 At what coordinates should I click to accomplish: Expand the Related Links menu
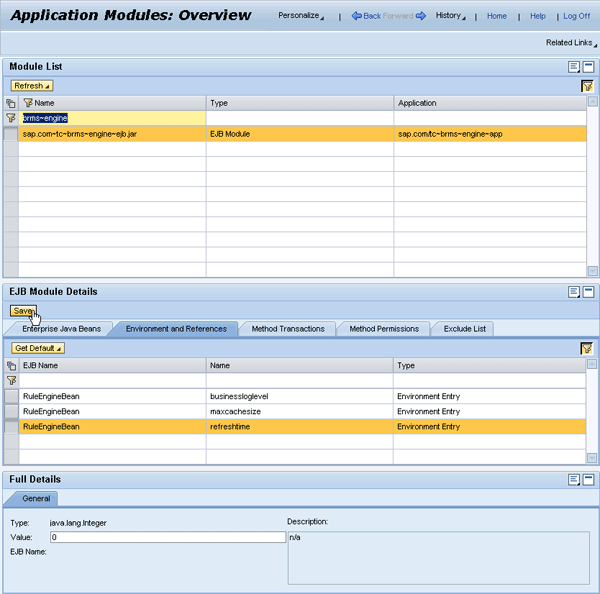(570, 43)
